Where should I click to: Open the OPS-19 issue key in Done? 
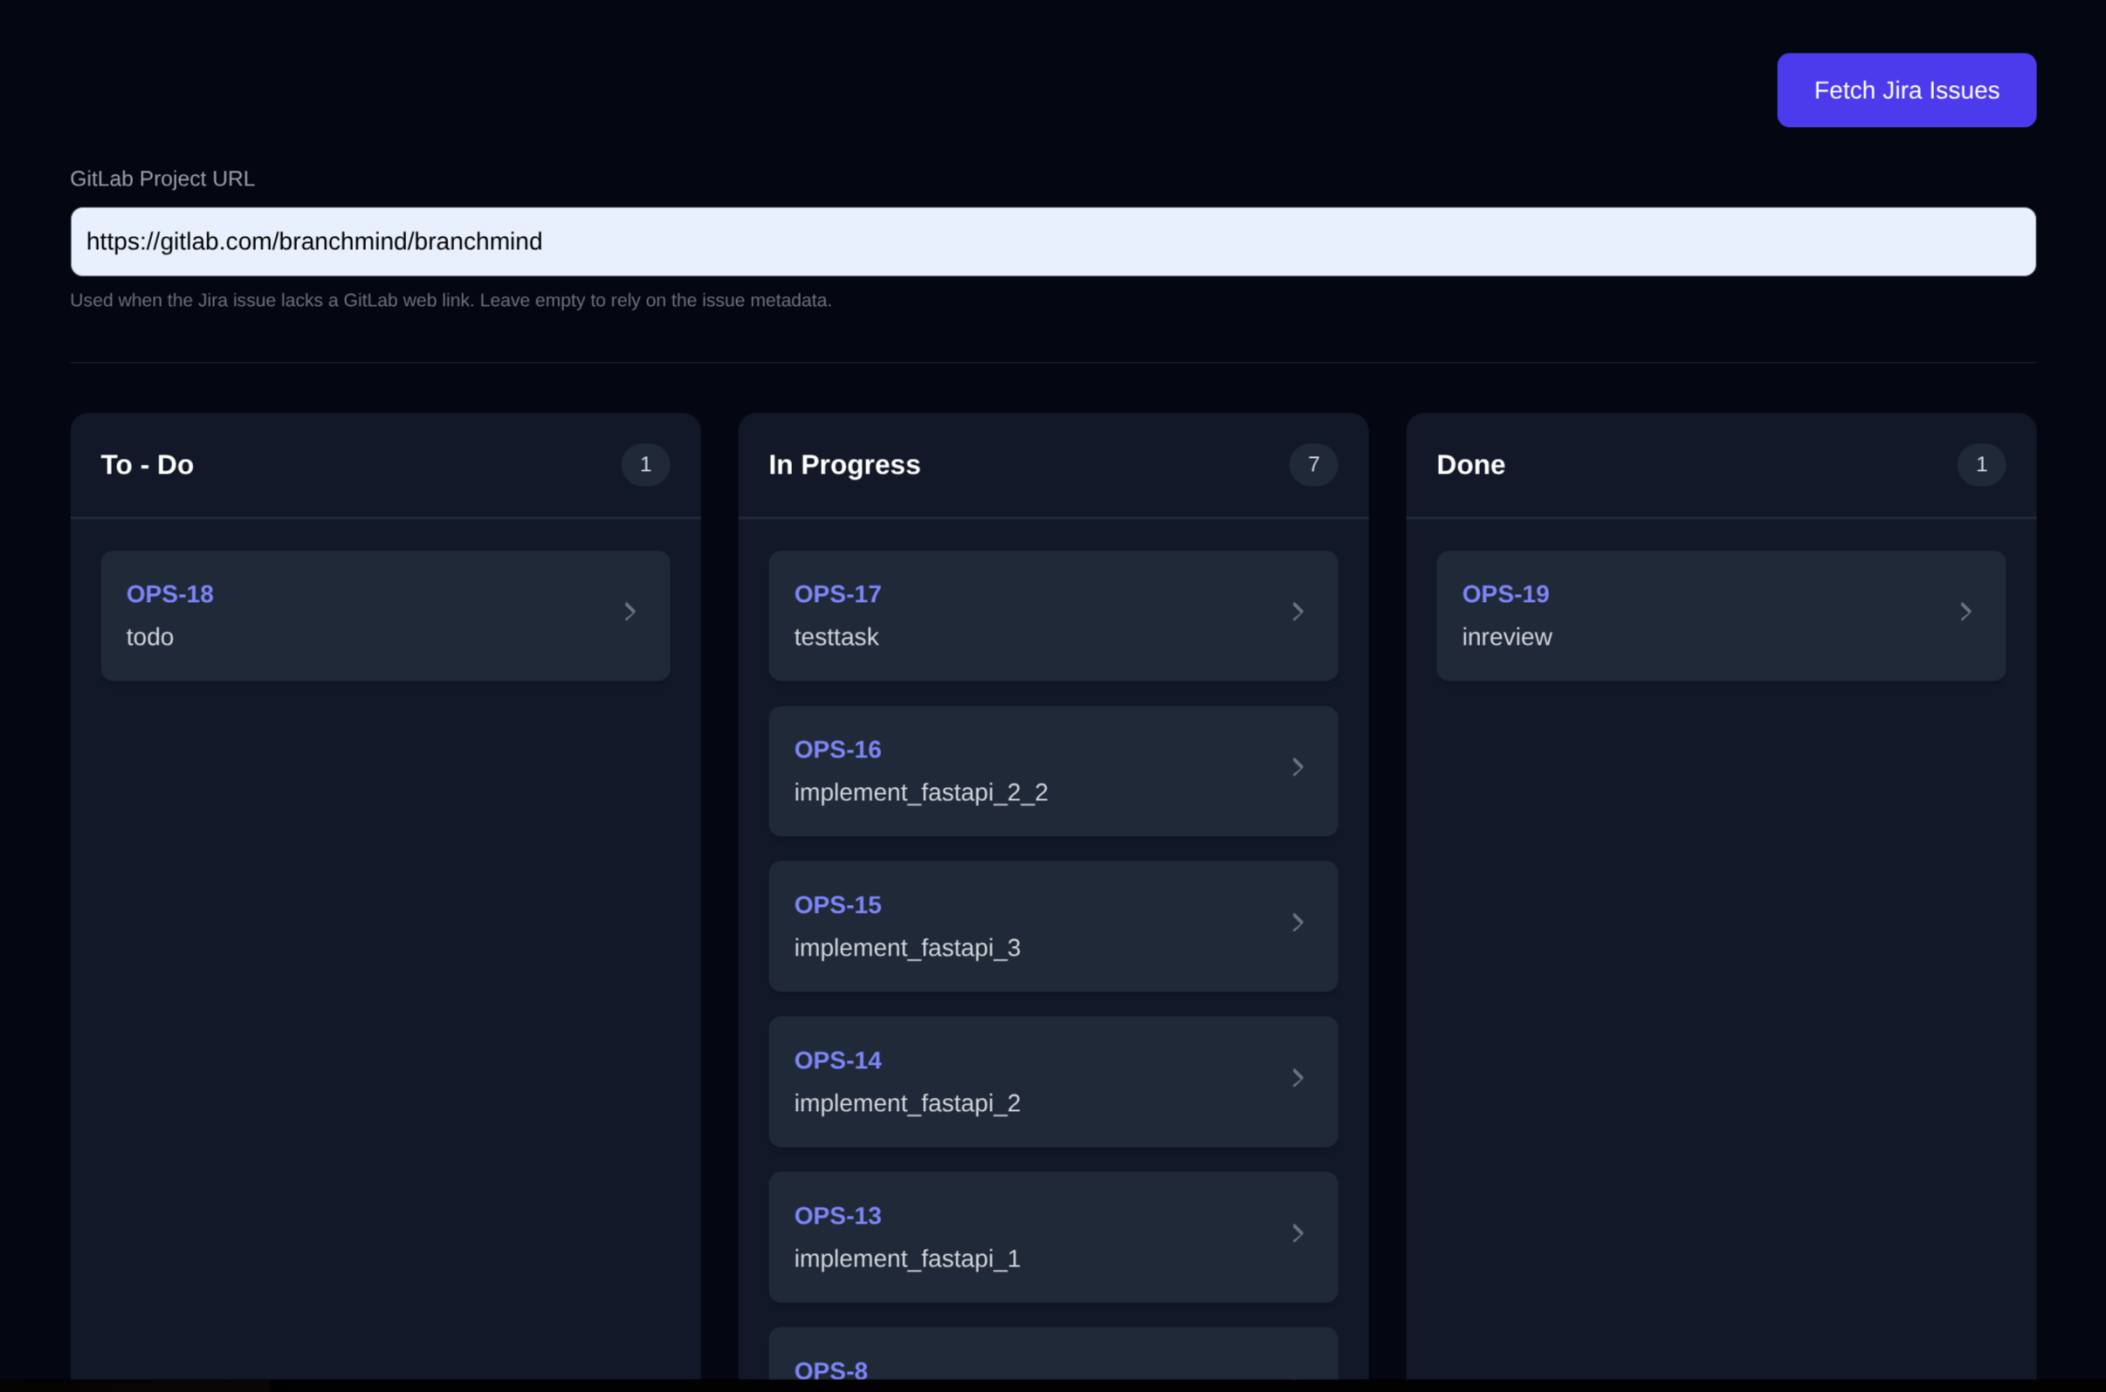coord(1505,594)
